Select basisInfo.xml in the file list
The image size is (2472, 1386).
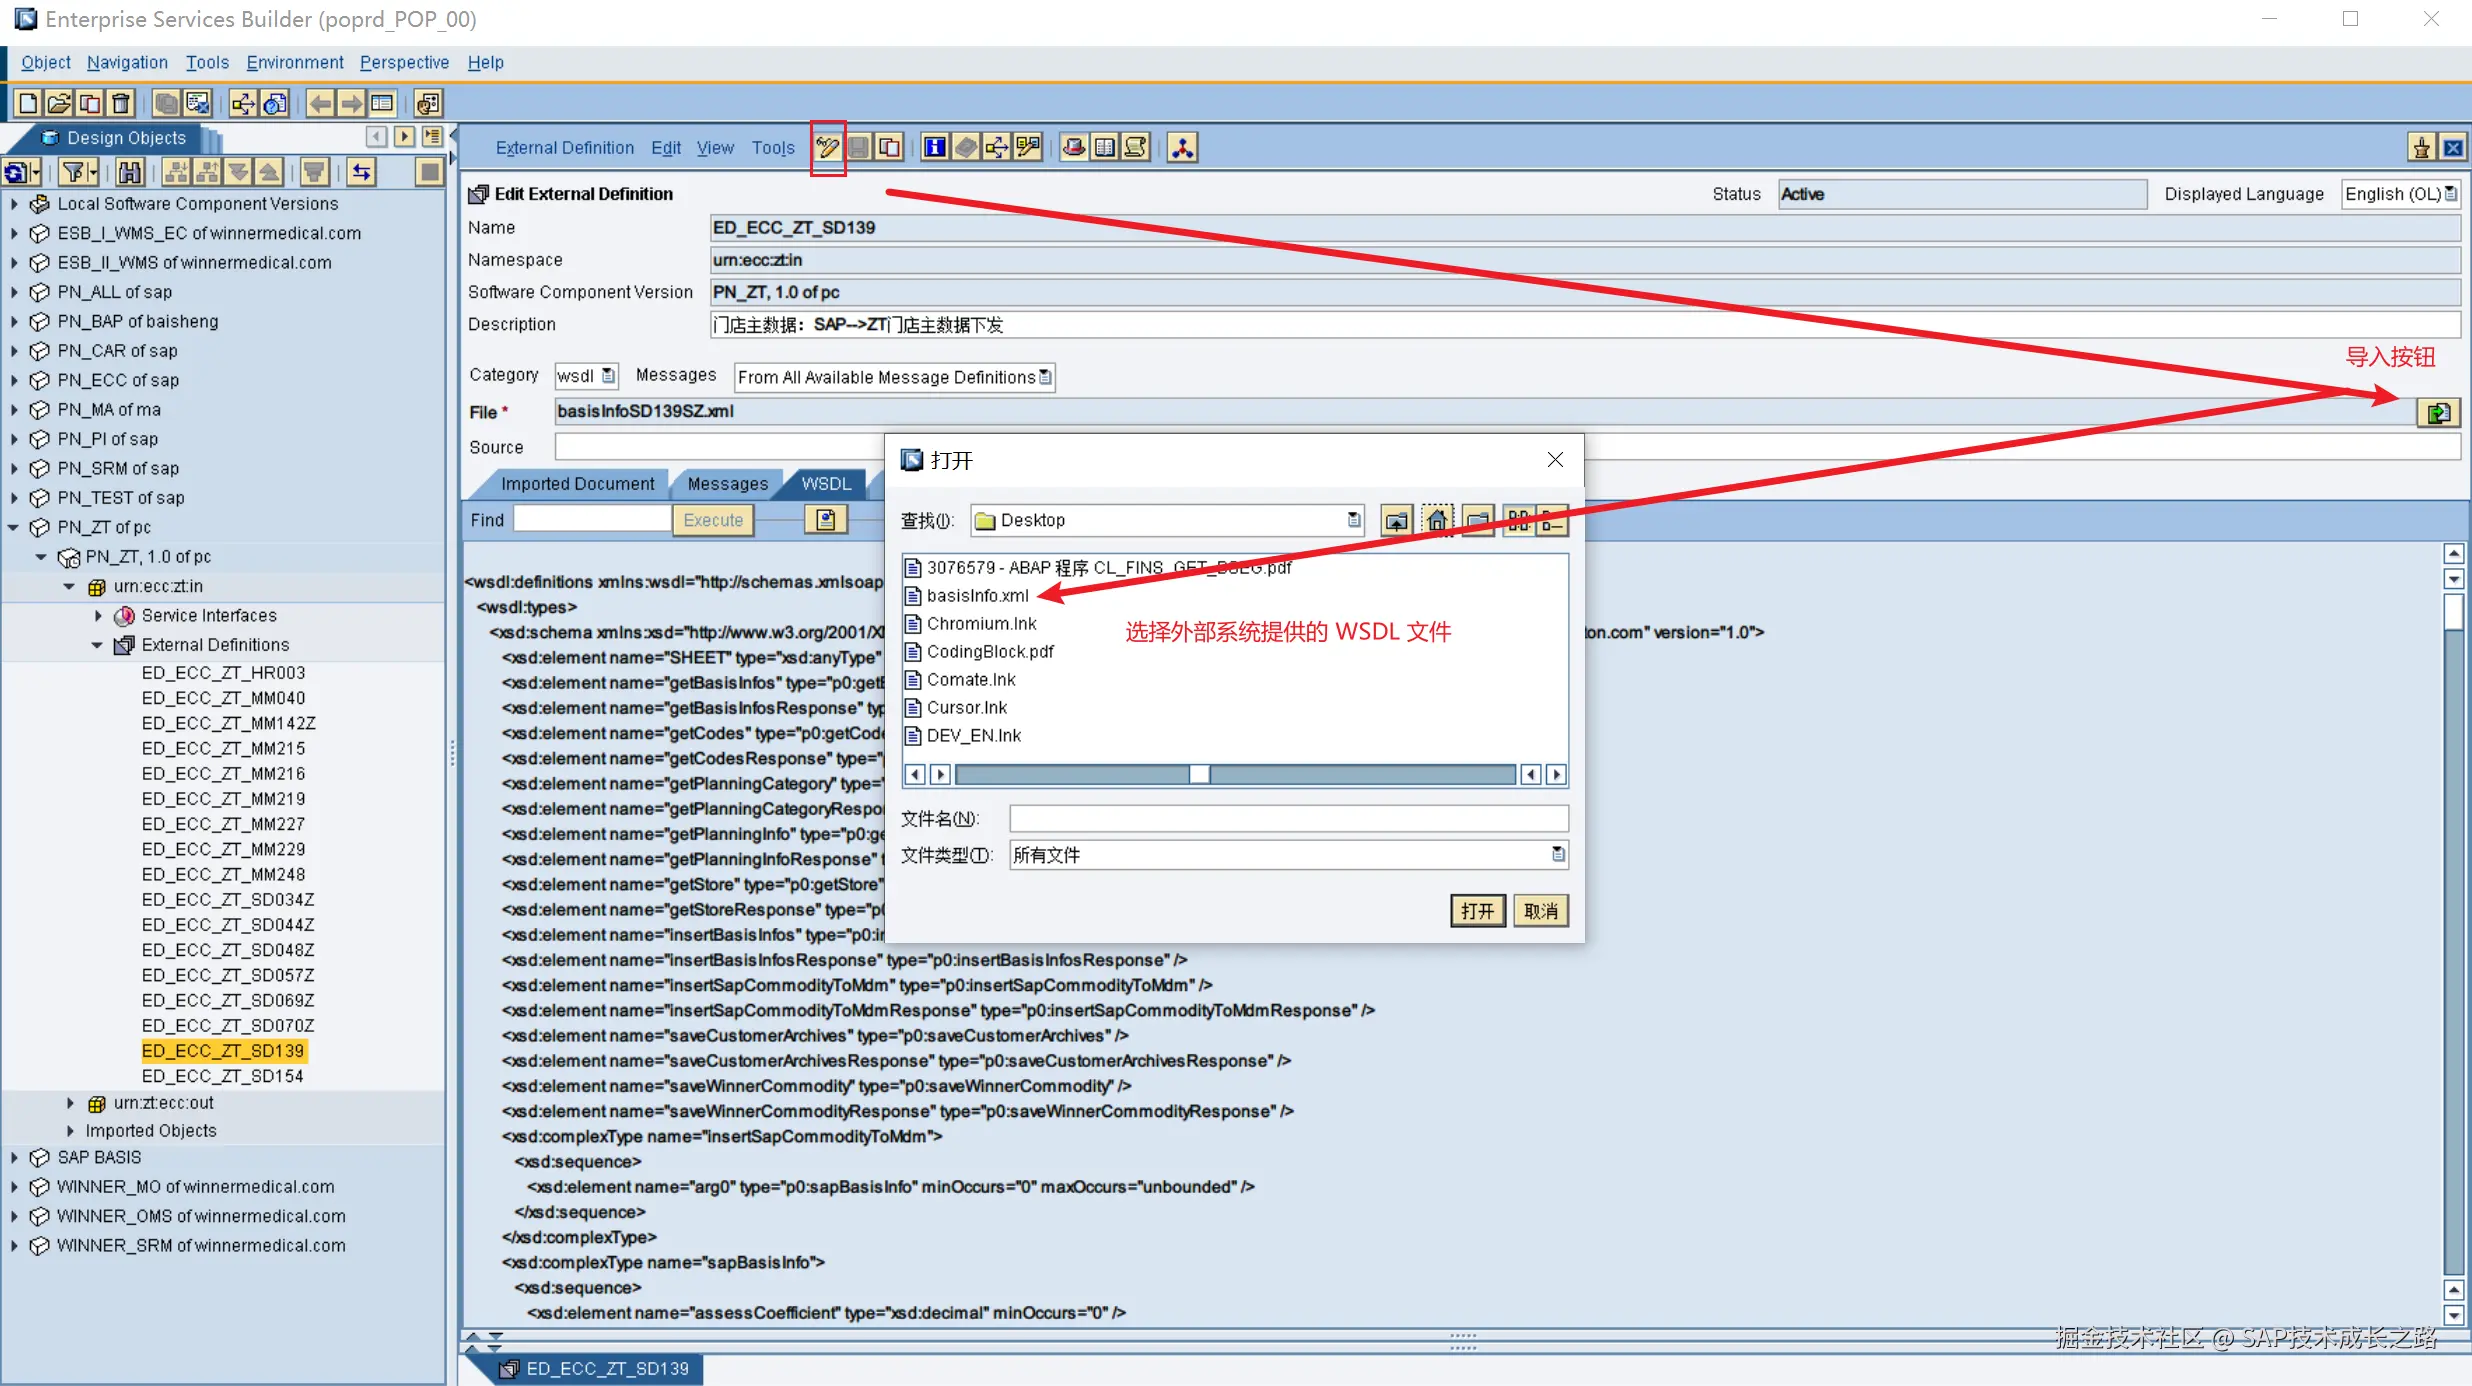point(976,596)
